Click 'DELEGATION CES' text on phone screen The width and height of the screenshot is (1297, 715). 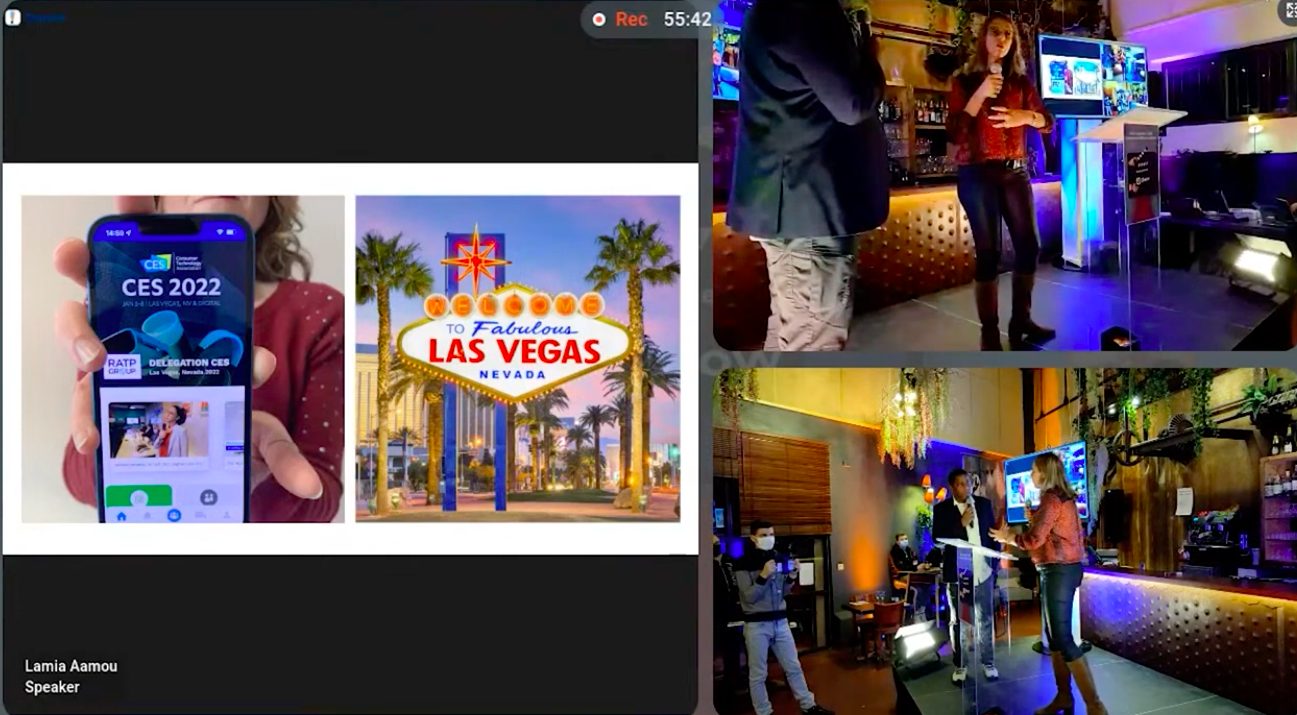click(x=188, y=361)
